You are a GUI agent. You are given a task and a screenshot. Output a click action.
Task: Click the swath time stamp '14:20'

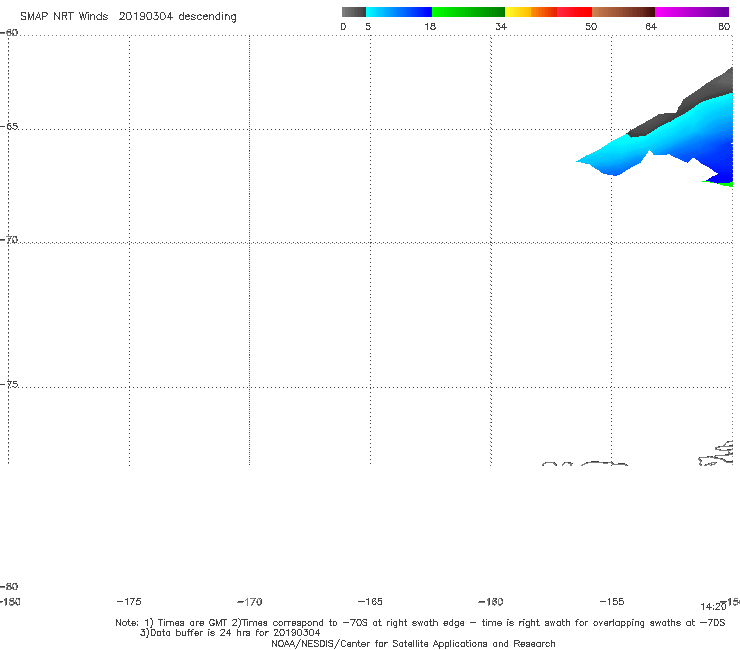click(713, 607)
